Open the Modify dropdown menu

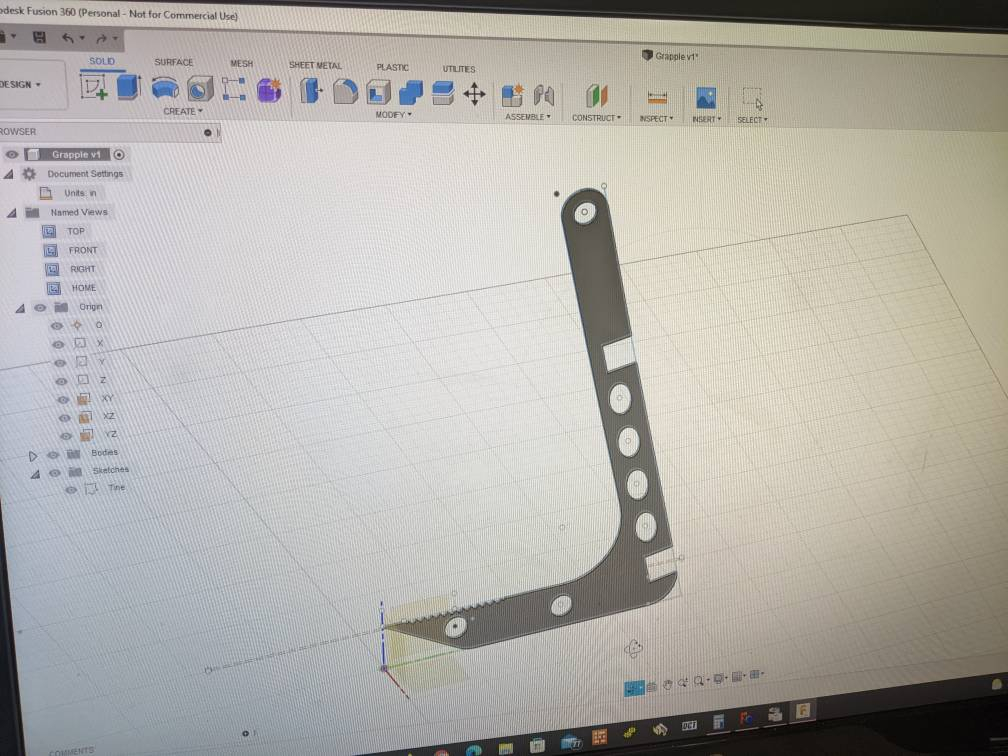point(393,115)
